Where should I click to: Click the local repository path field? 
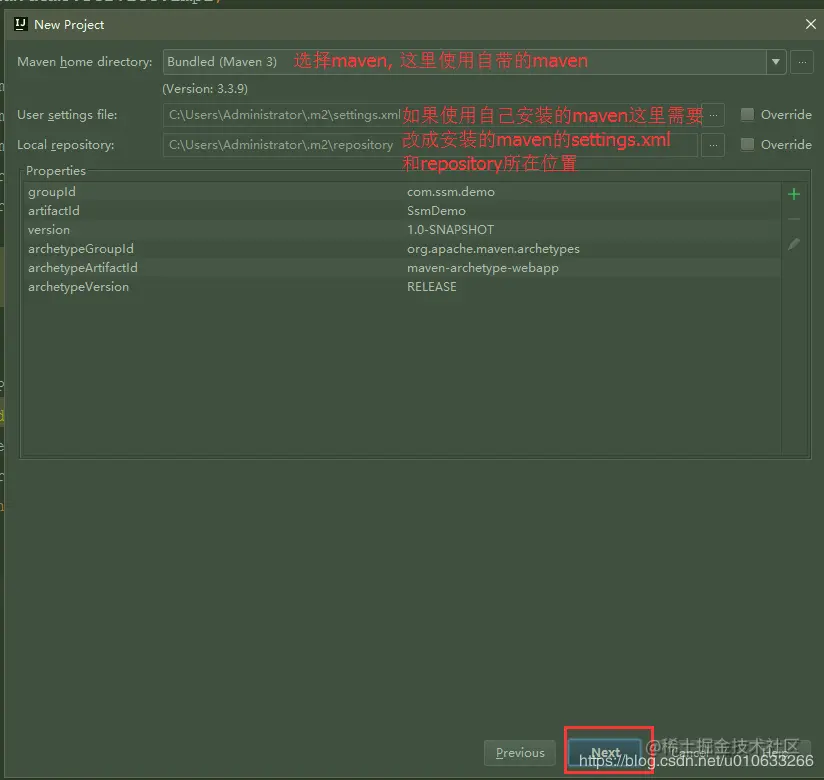430,145
